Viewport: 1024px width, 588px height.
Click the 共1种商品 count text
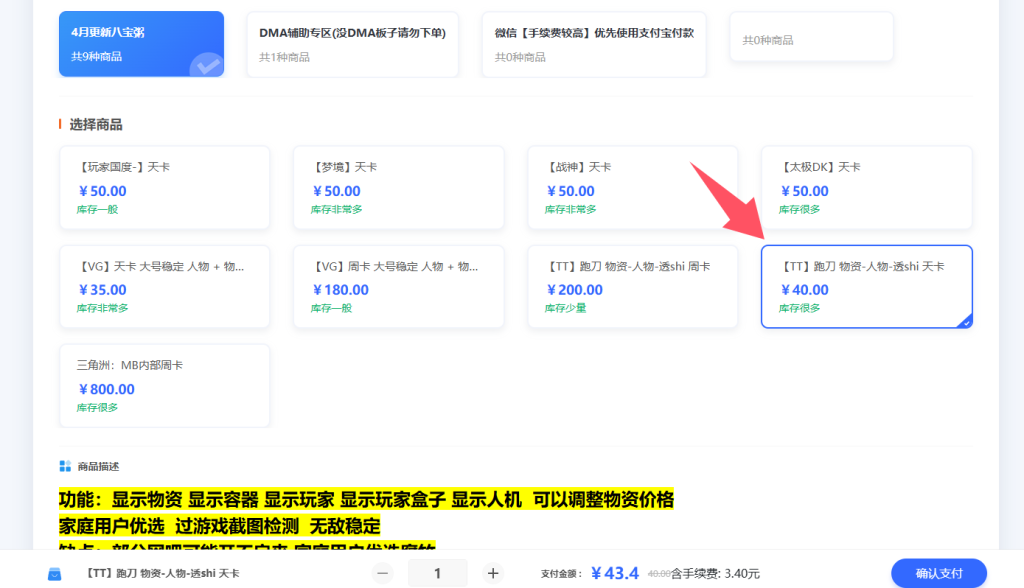tap(284, 57)
